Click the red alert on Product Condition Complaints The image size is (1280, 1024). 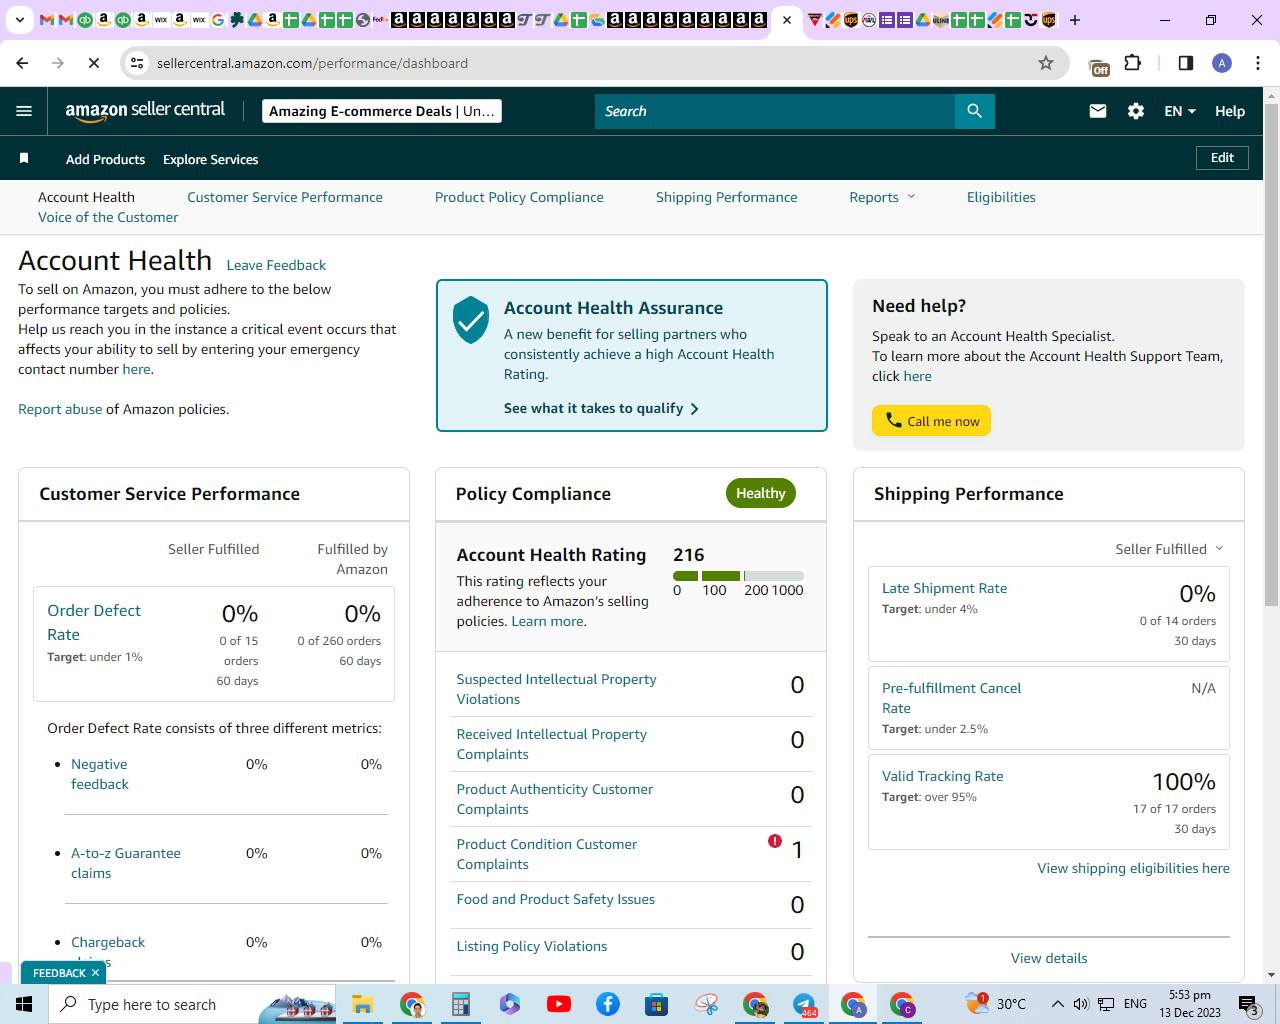[x=775, y=841]
